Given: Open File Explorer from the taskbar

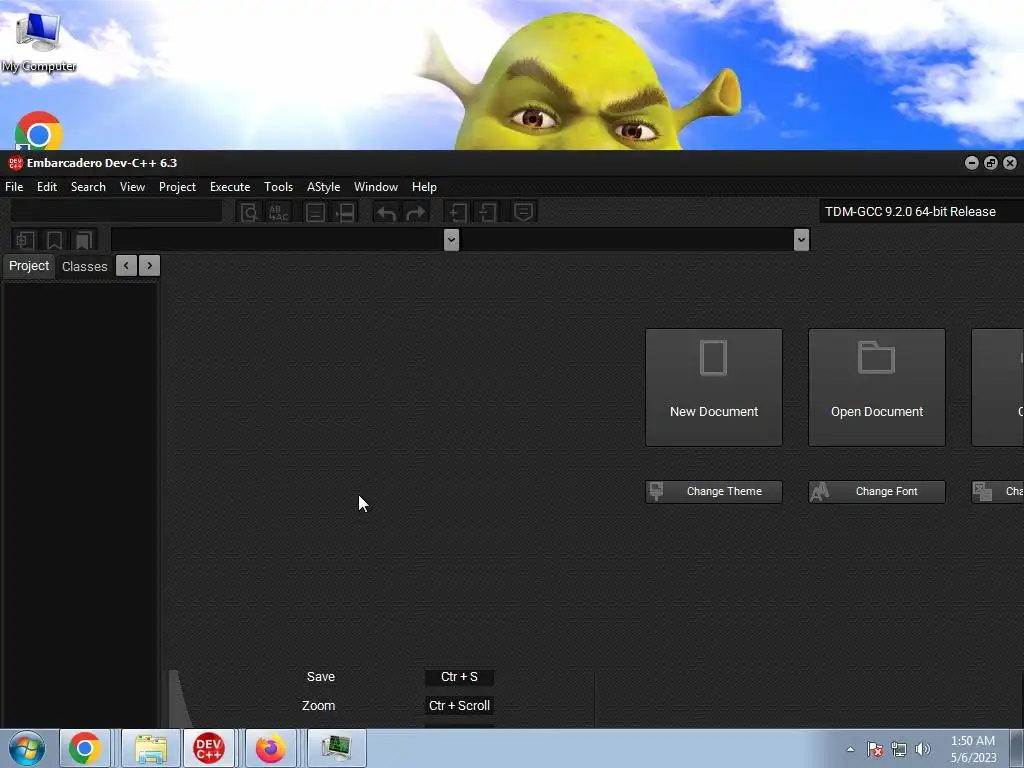Looking at the screenshot, I should tap(151, 748).
